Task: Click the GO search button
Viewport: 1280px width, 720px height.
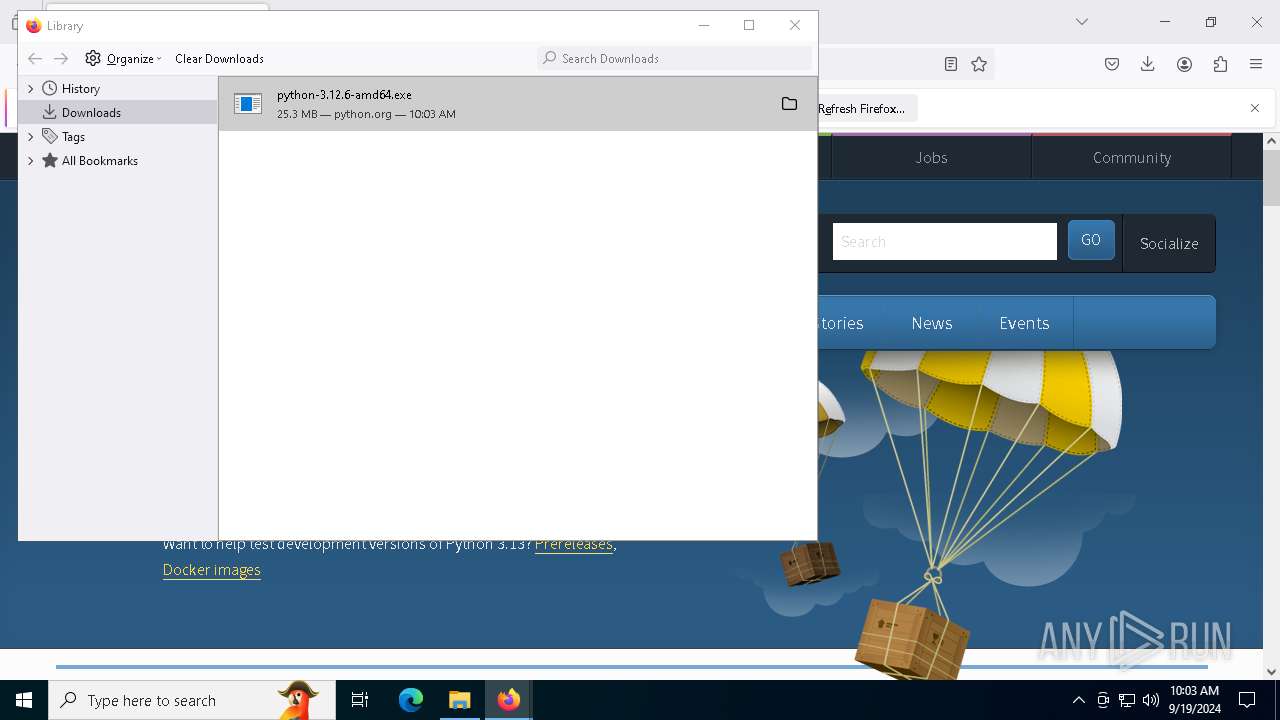Action: point(1091,241)
